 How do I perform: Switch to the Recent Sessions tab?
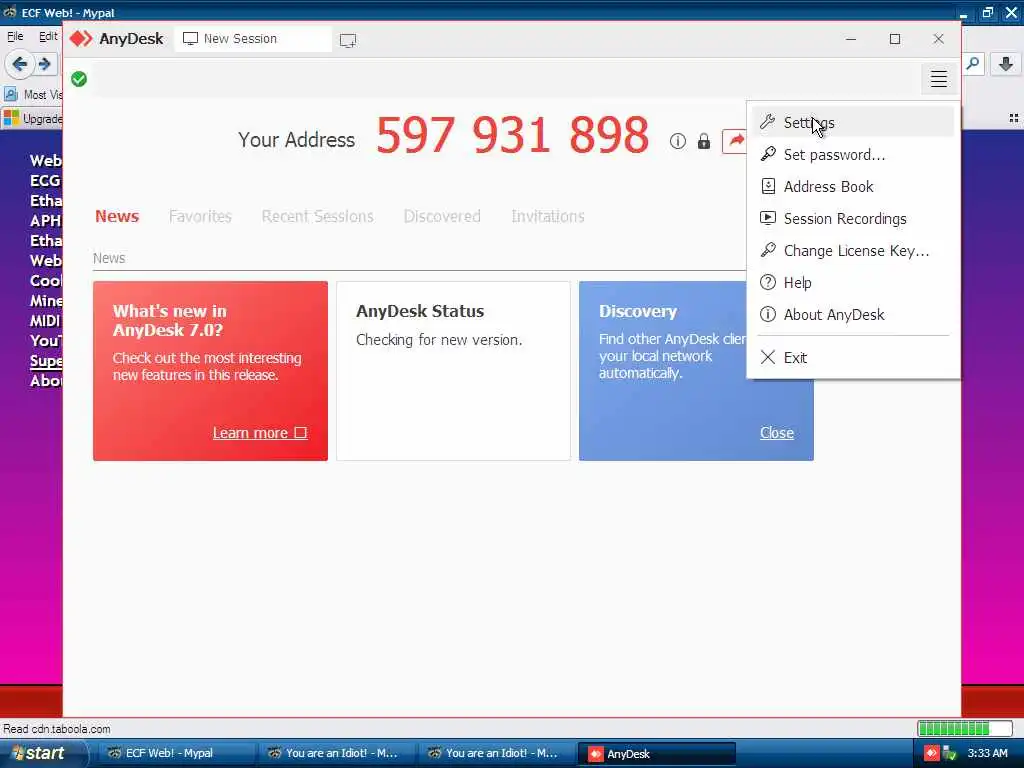tap(317, 216)
